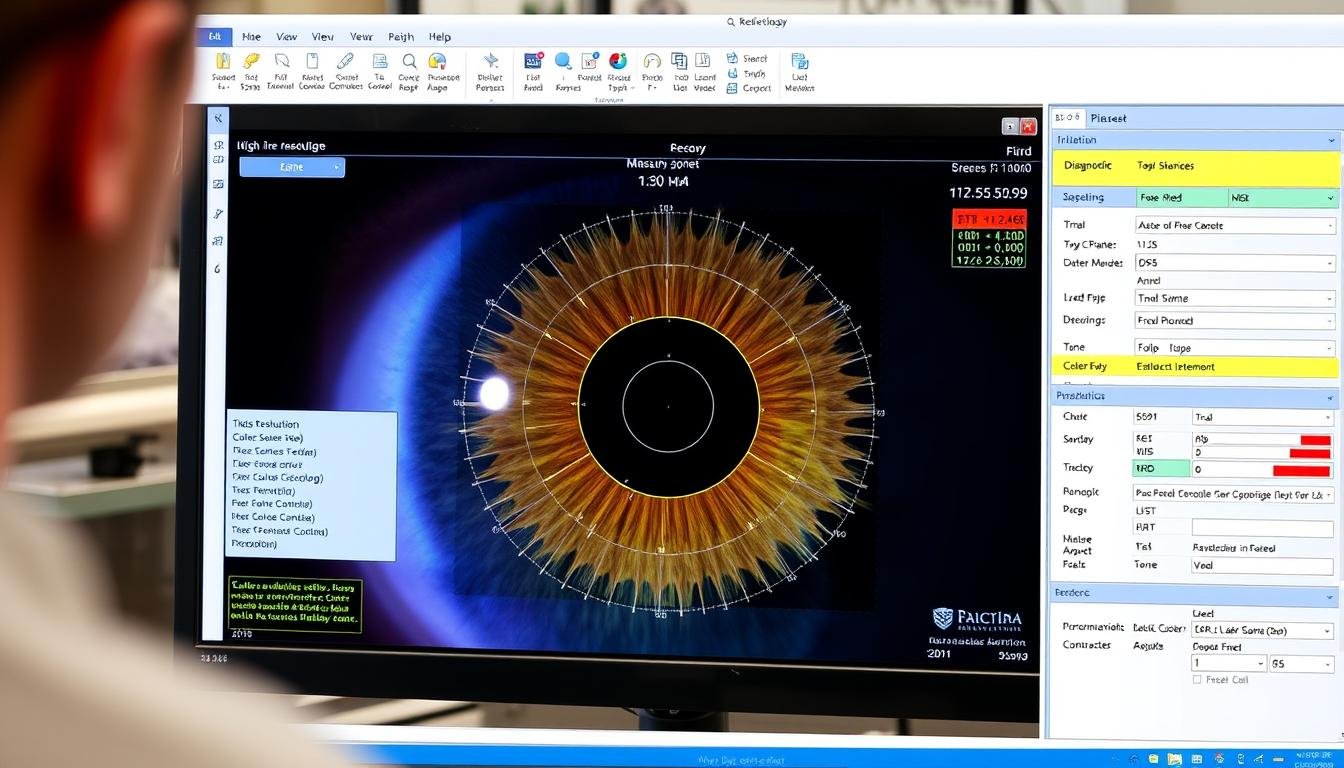Viewport: 1344px width, 768px height.
Task: Click the folder icon at ribbon start
Action: 223,62
